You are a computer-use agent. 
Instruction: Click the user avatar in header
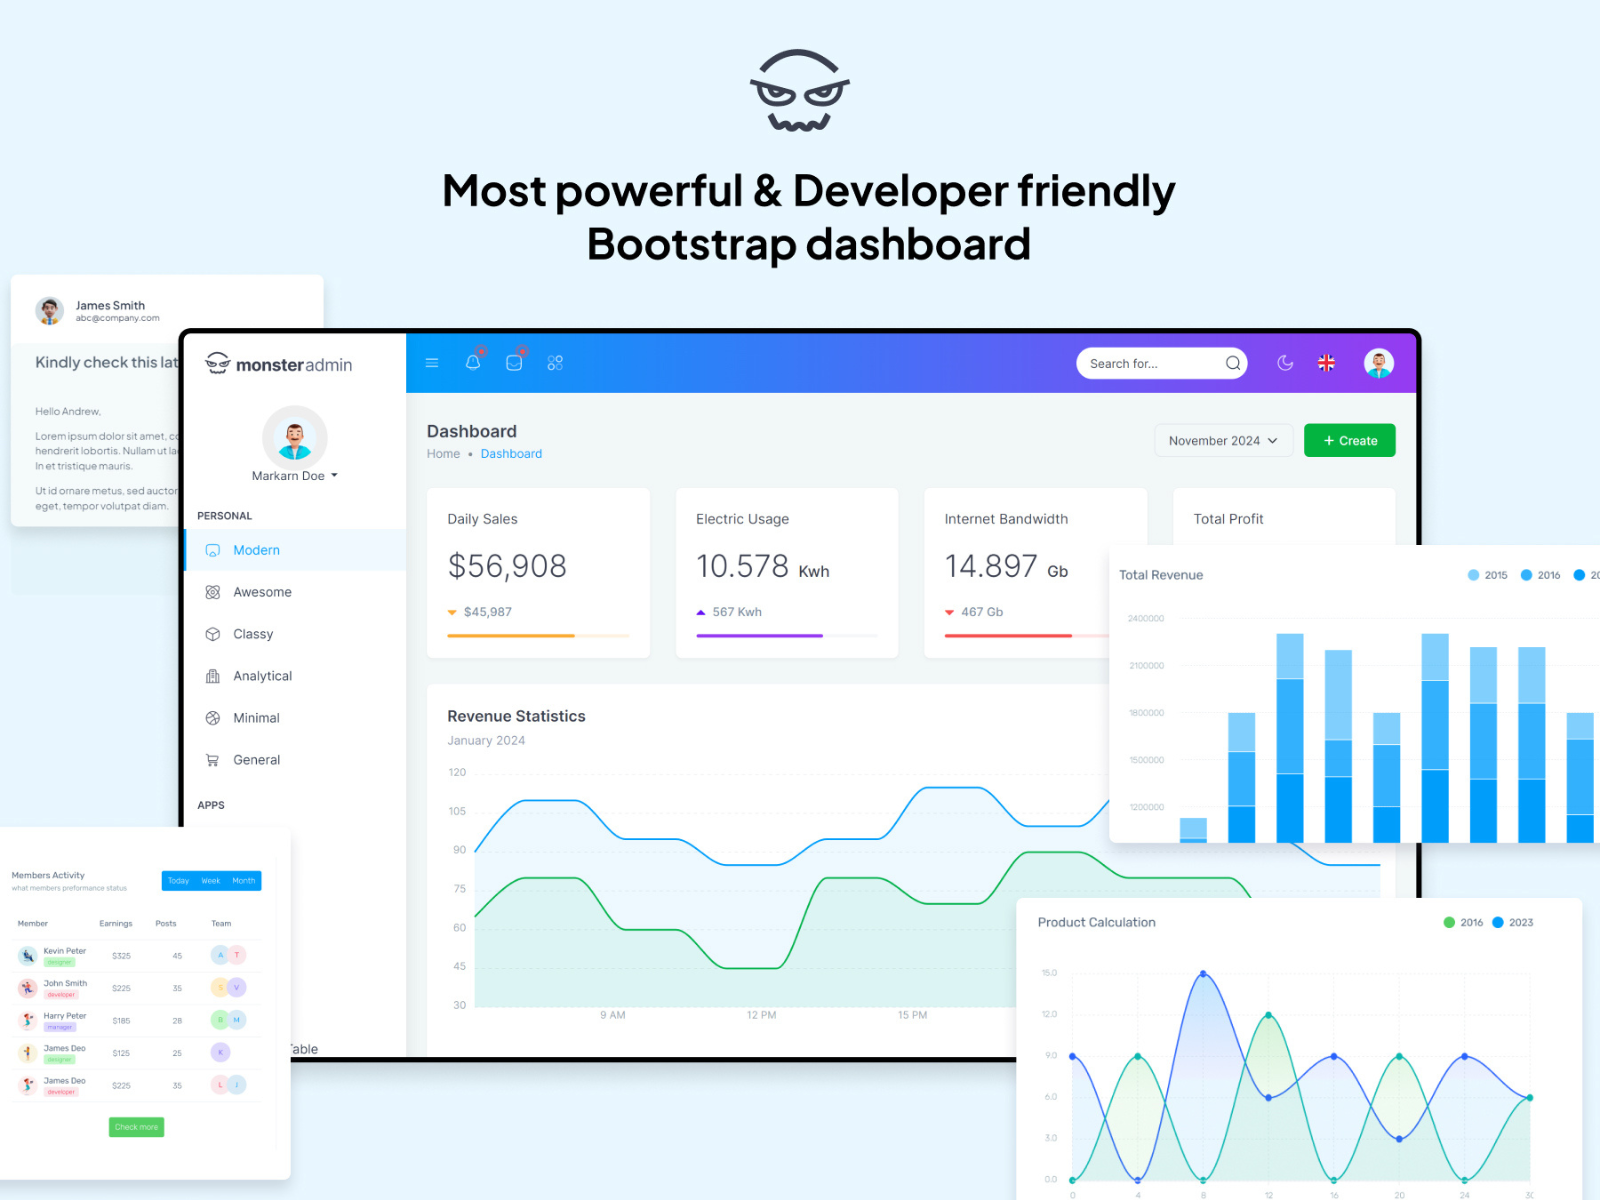[1378, 363]
